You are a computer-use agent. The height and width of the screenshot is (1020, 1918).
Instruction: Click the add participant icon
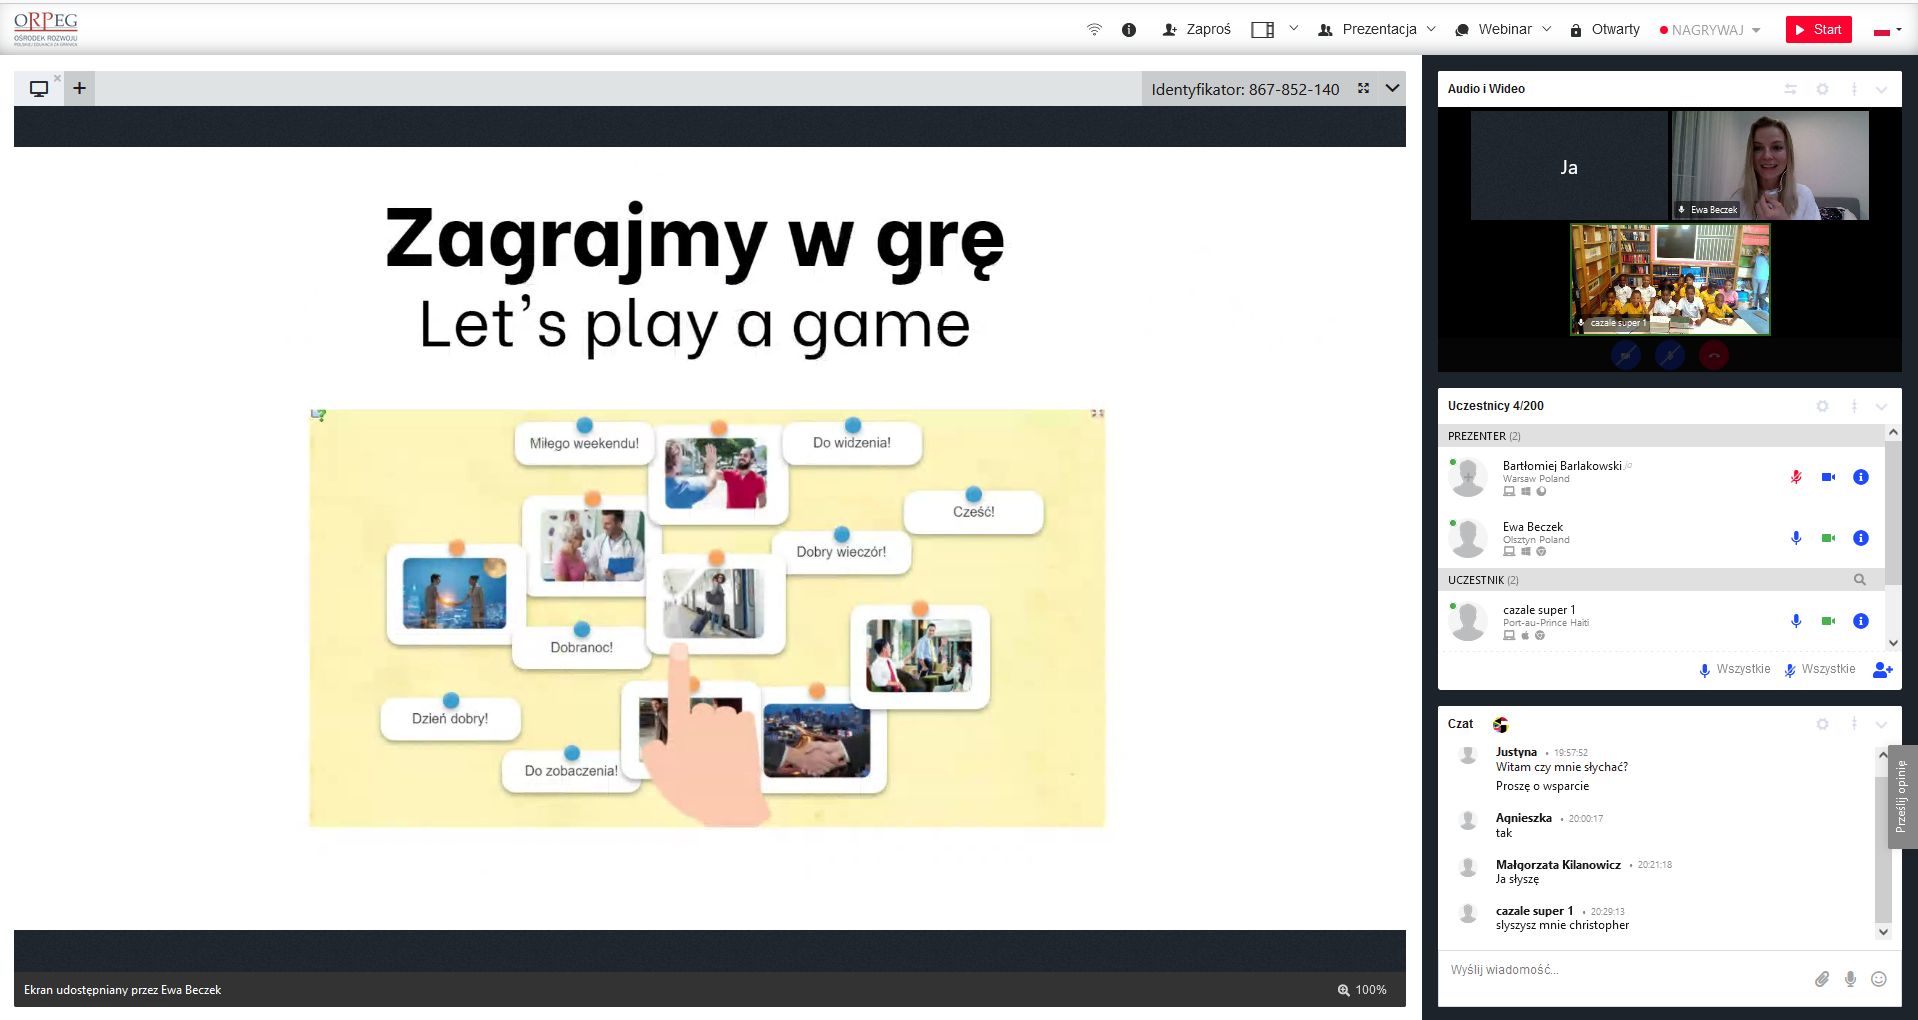1882,670
